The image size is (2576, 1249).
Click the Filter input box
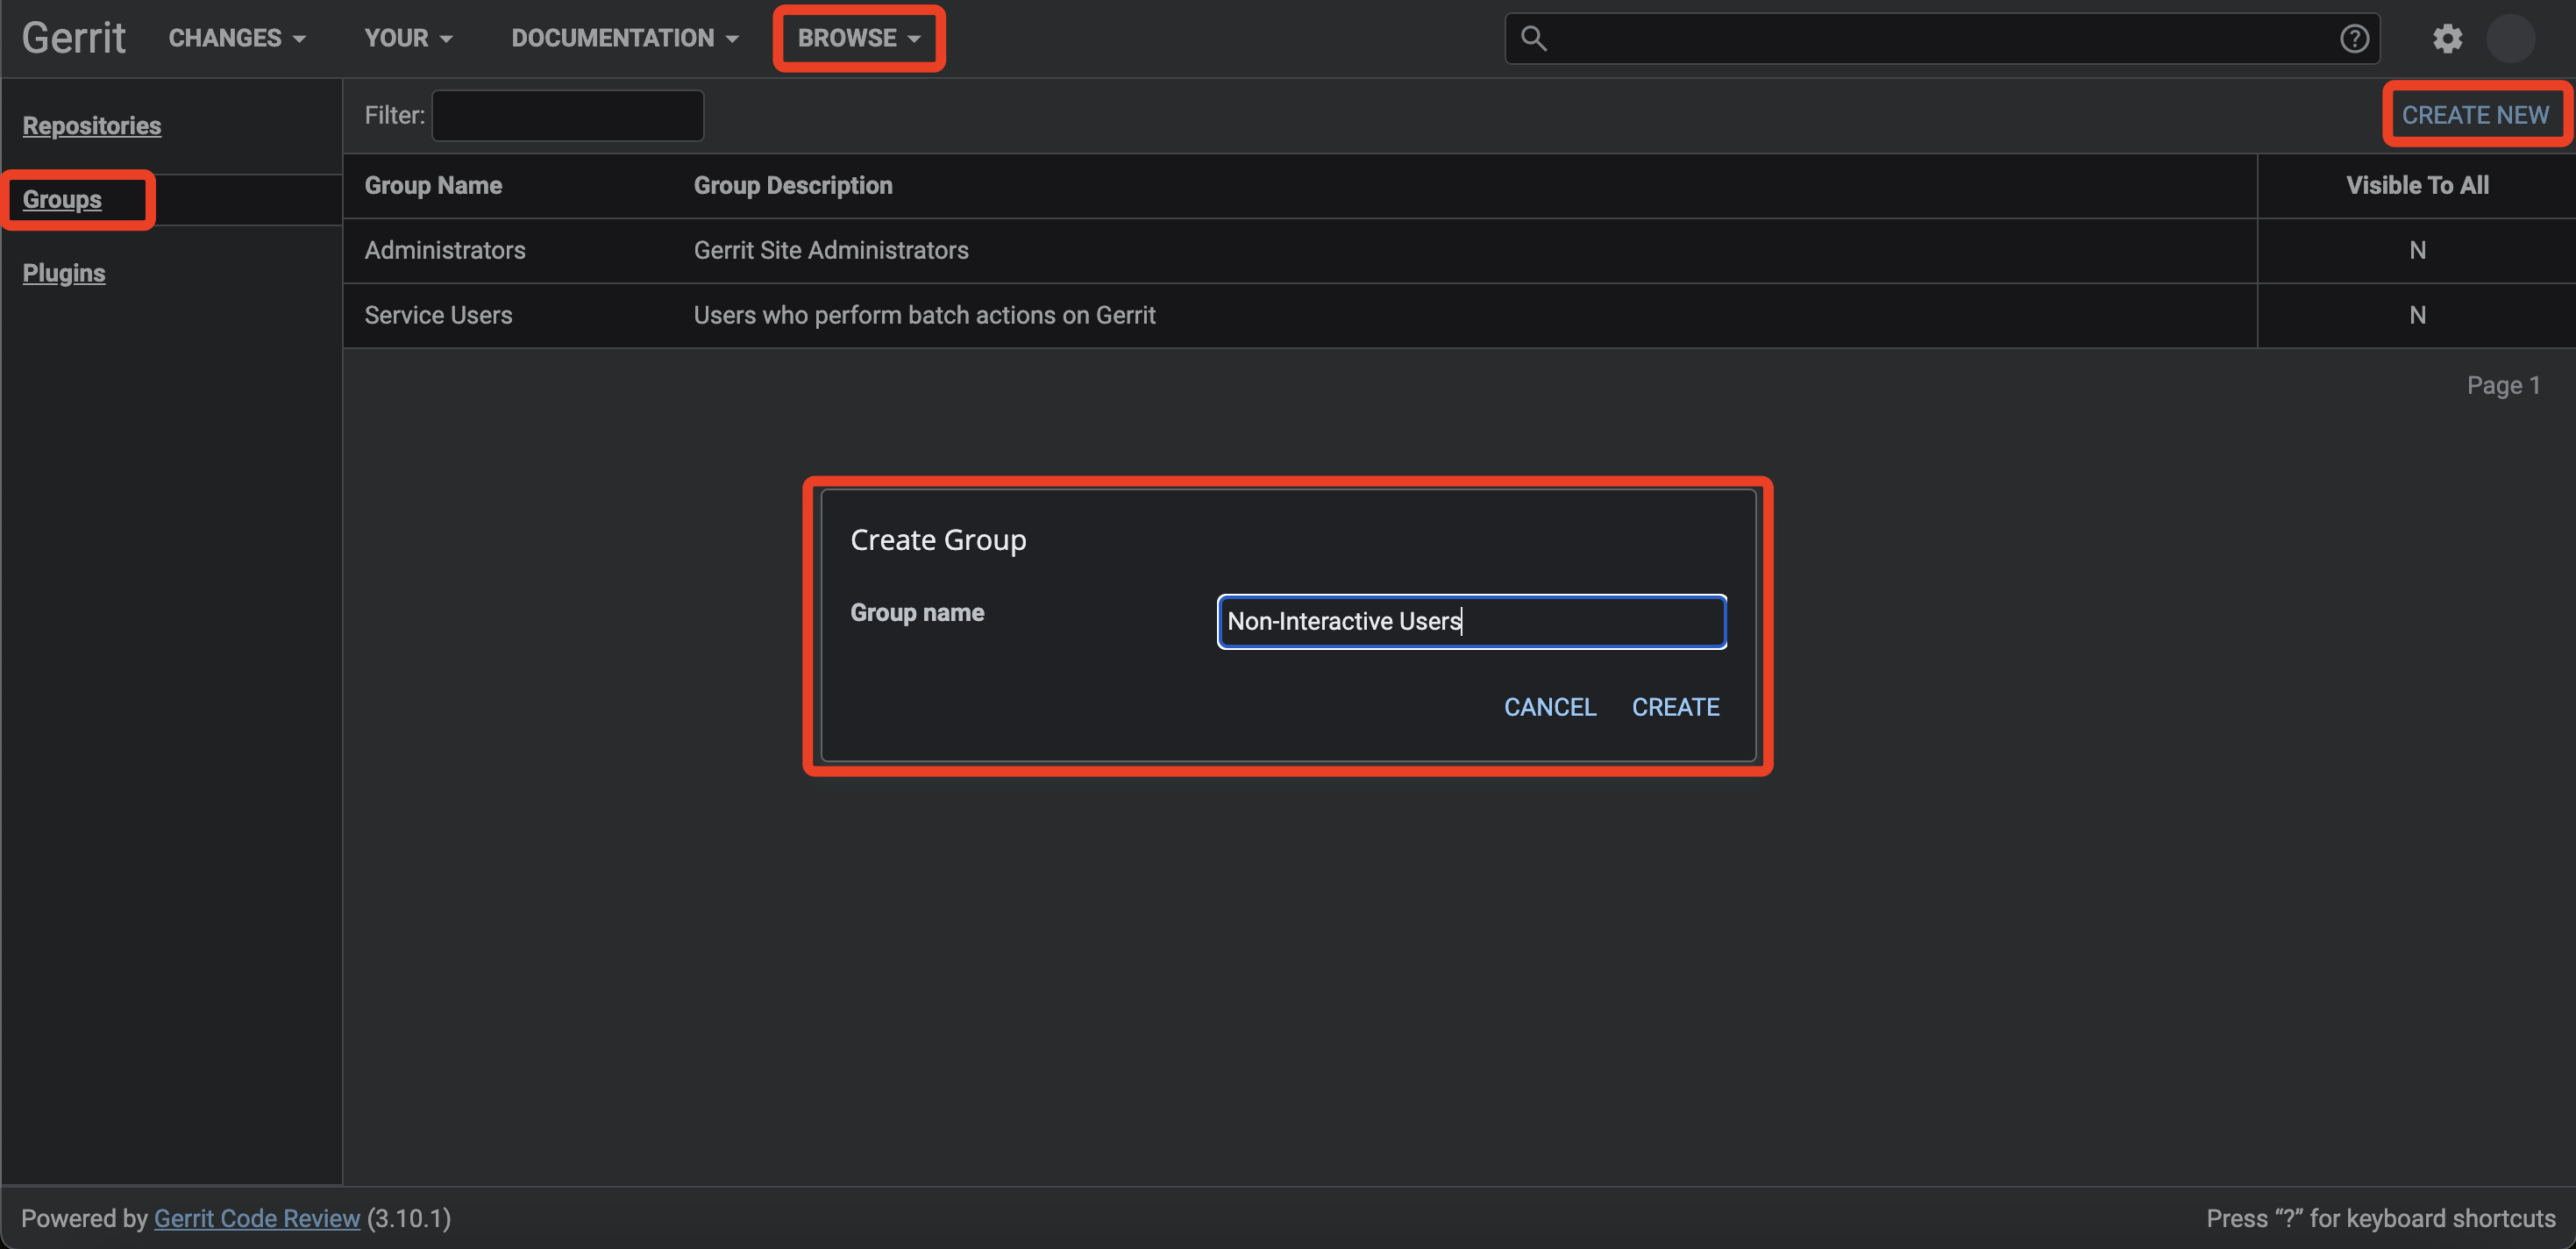[x=567, y=116]
